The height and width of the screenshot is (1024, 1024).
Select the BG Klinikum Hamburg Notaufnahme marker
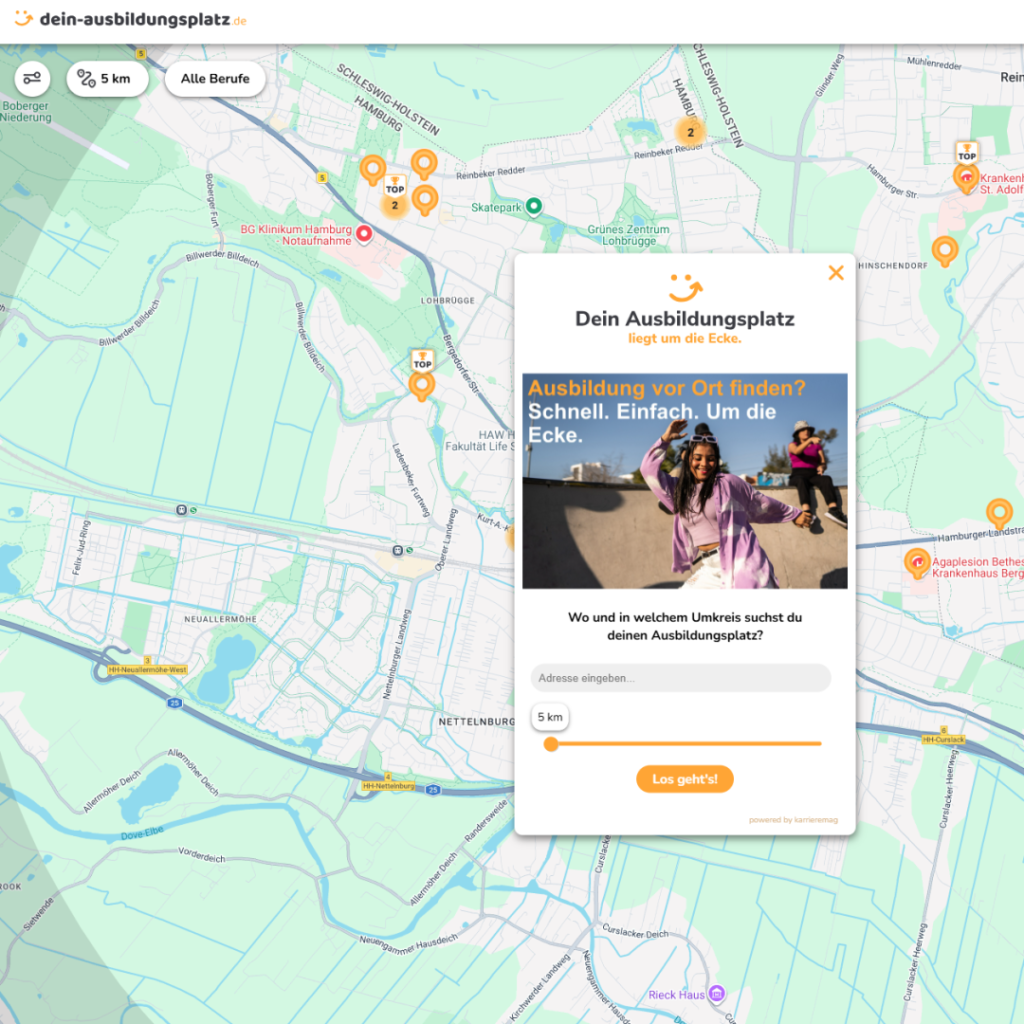pyautogui.click(x=364, y=234)
